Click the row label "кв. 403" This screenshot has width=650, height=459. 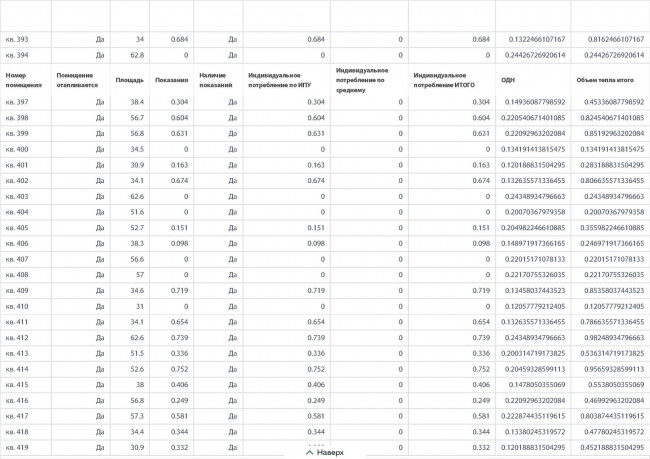17,197
